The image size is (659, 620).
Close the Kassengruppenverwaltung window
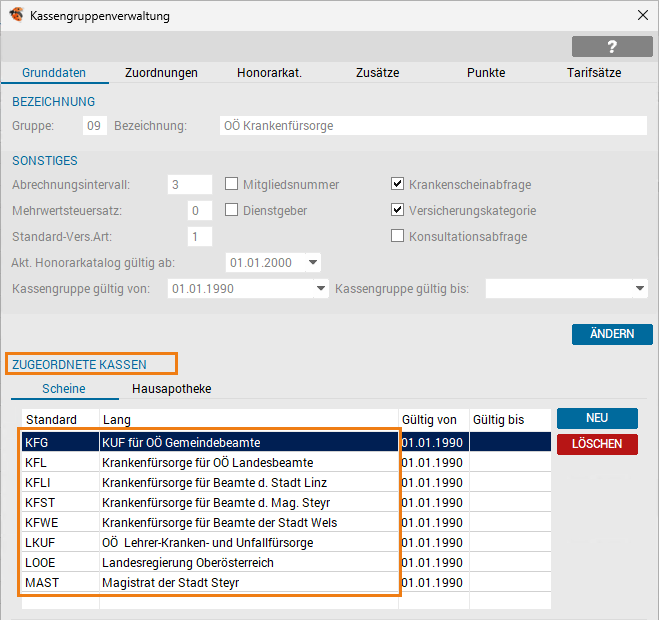point(641,16)
